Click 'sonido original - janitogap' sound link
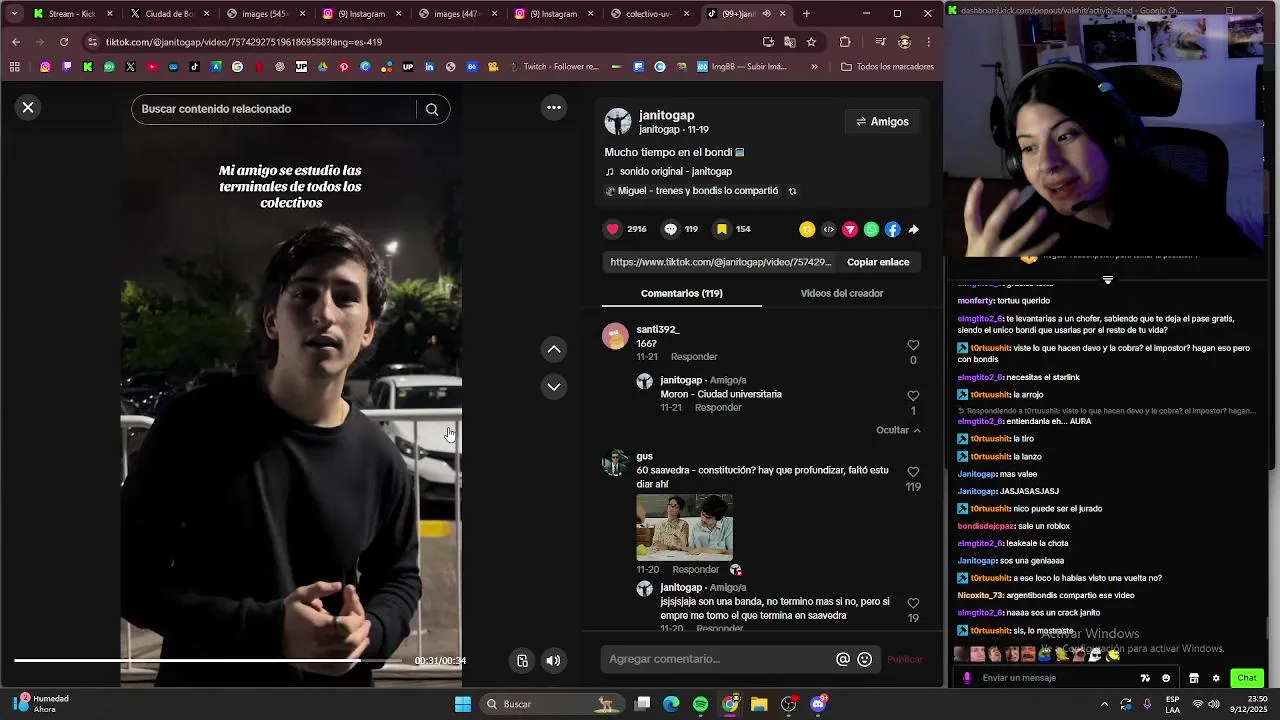 675,171
